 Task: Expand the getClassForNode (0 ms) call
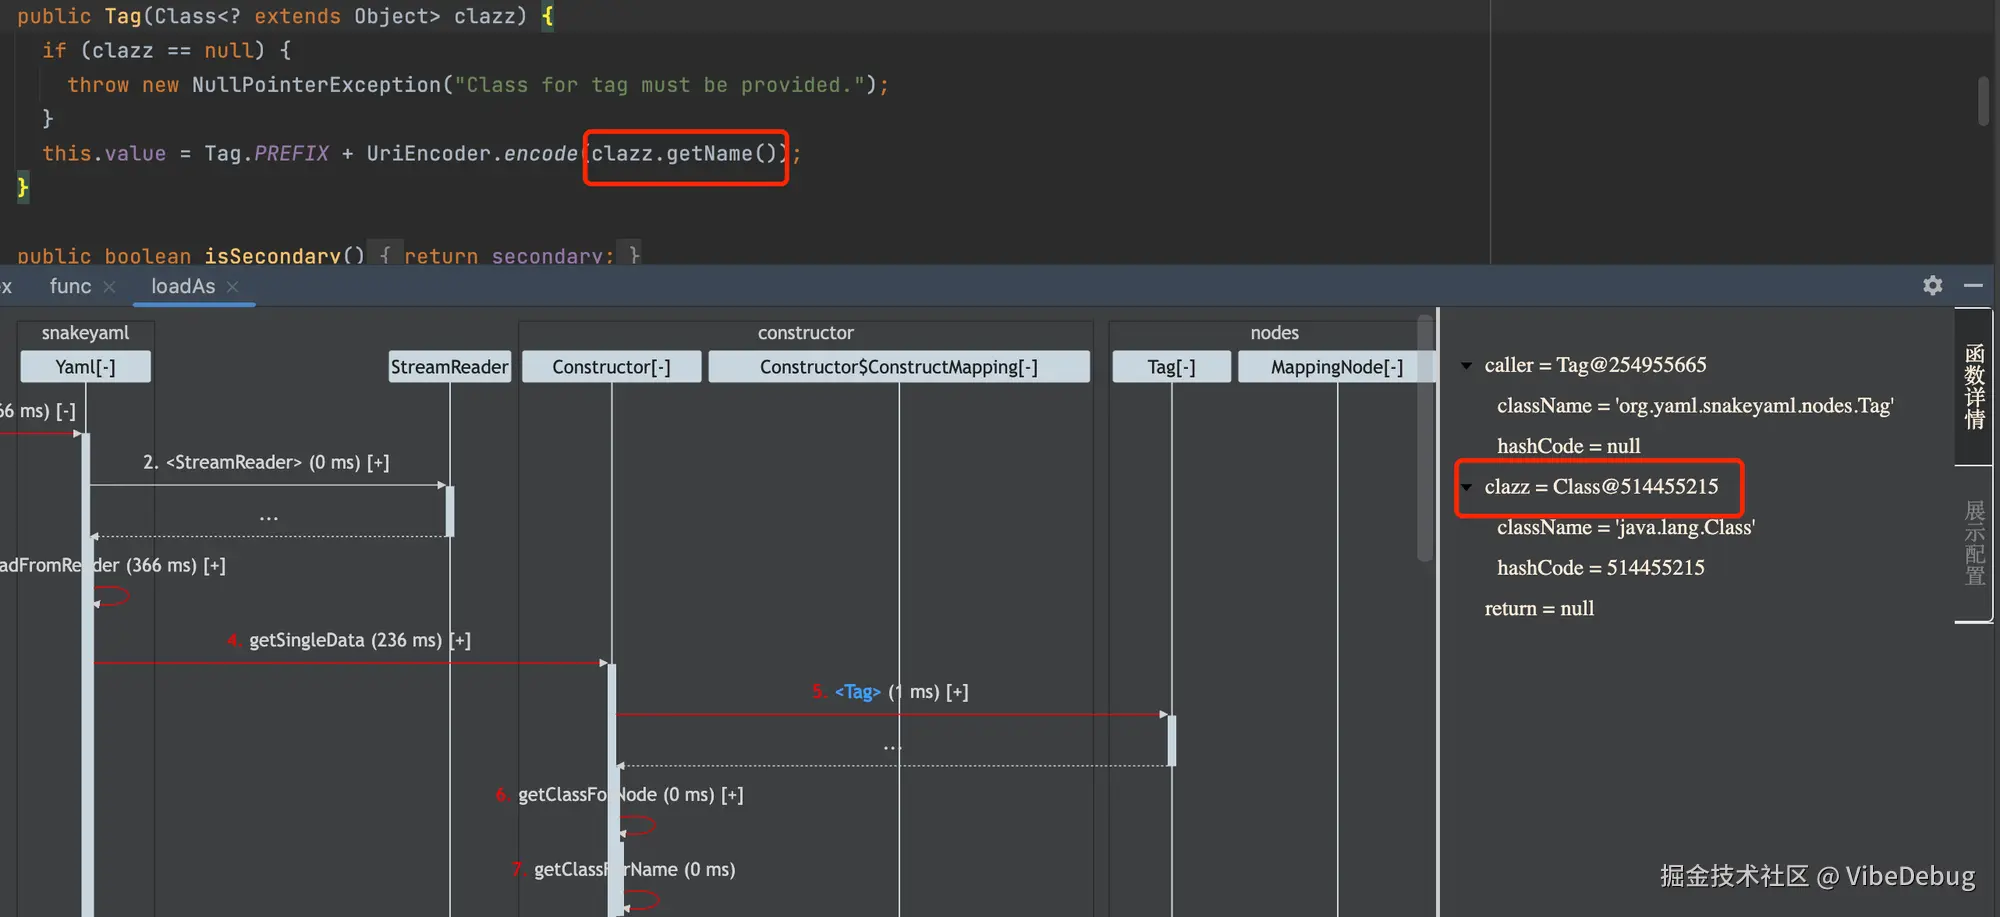point(732,795)
